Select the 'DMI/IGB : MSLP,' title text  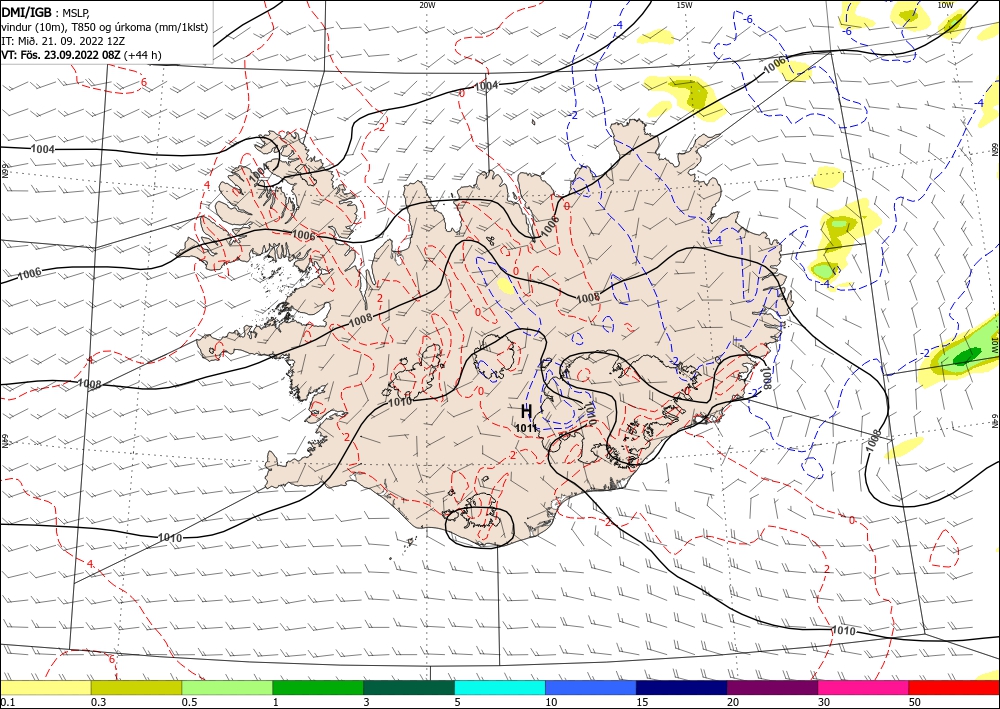pyautogui.click(x=46, y=14)
